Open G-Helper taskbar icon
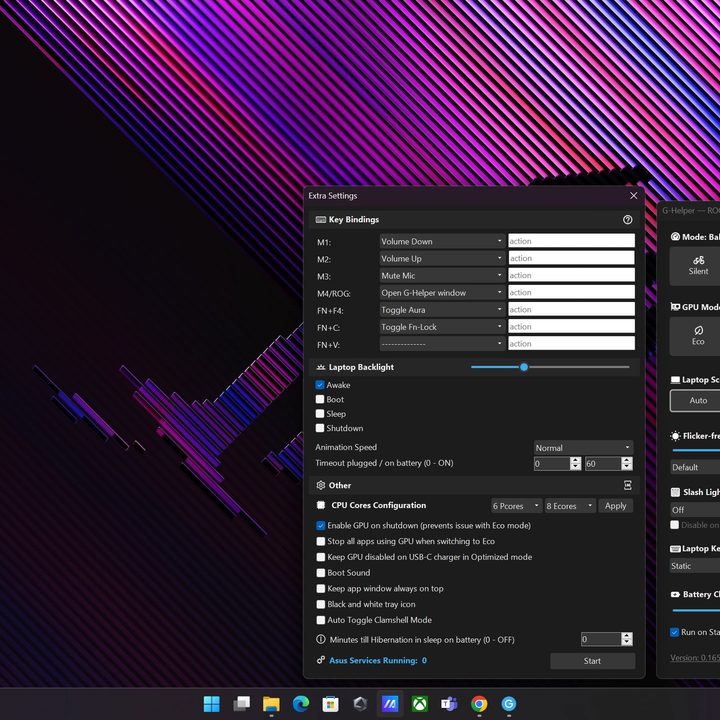The height and width of the screenshot is (720, 720). pos(508,703)
